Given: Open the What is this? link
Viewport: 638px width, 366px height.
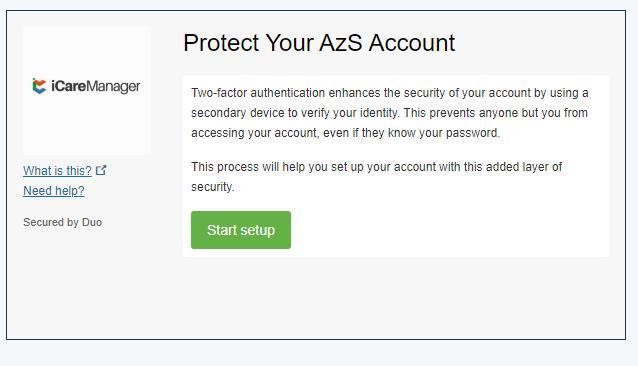Looking at the screenshot, I should (x=57, y=170).
